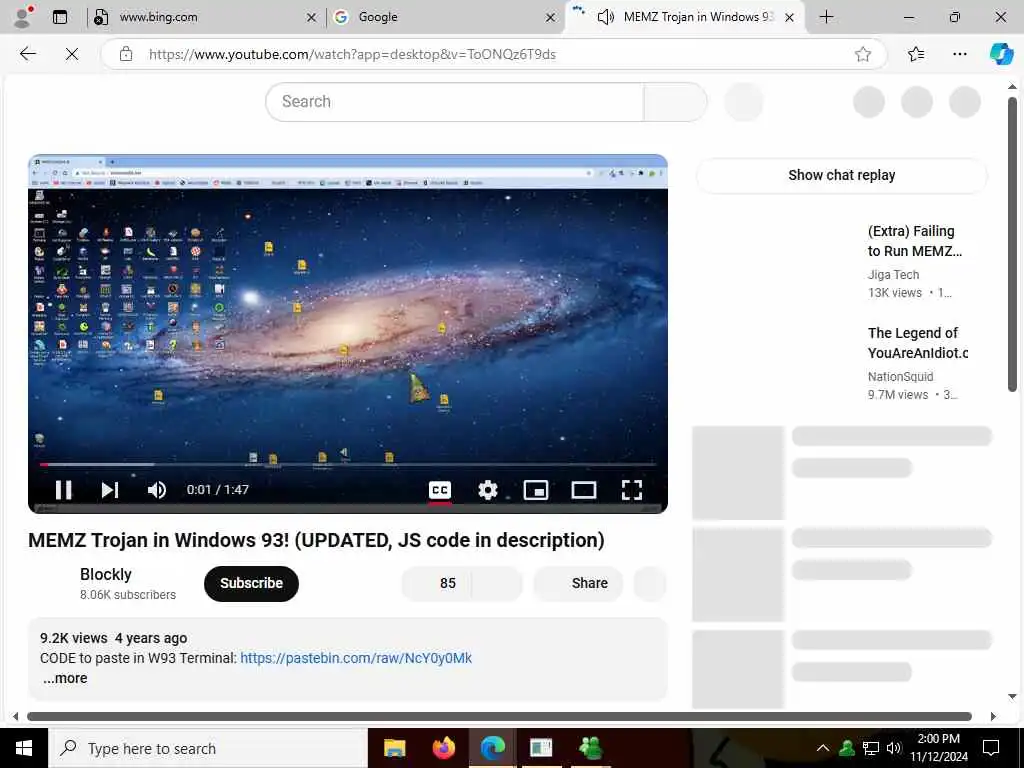Open system volume tray icon
The height and width of the screenshot is (768, 1024).
[894, 748]
